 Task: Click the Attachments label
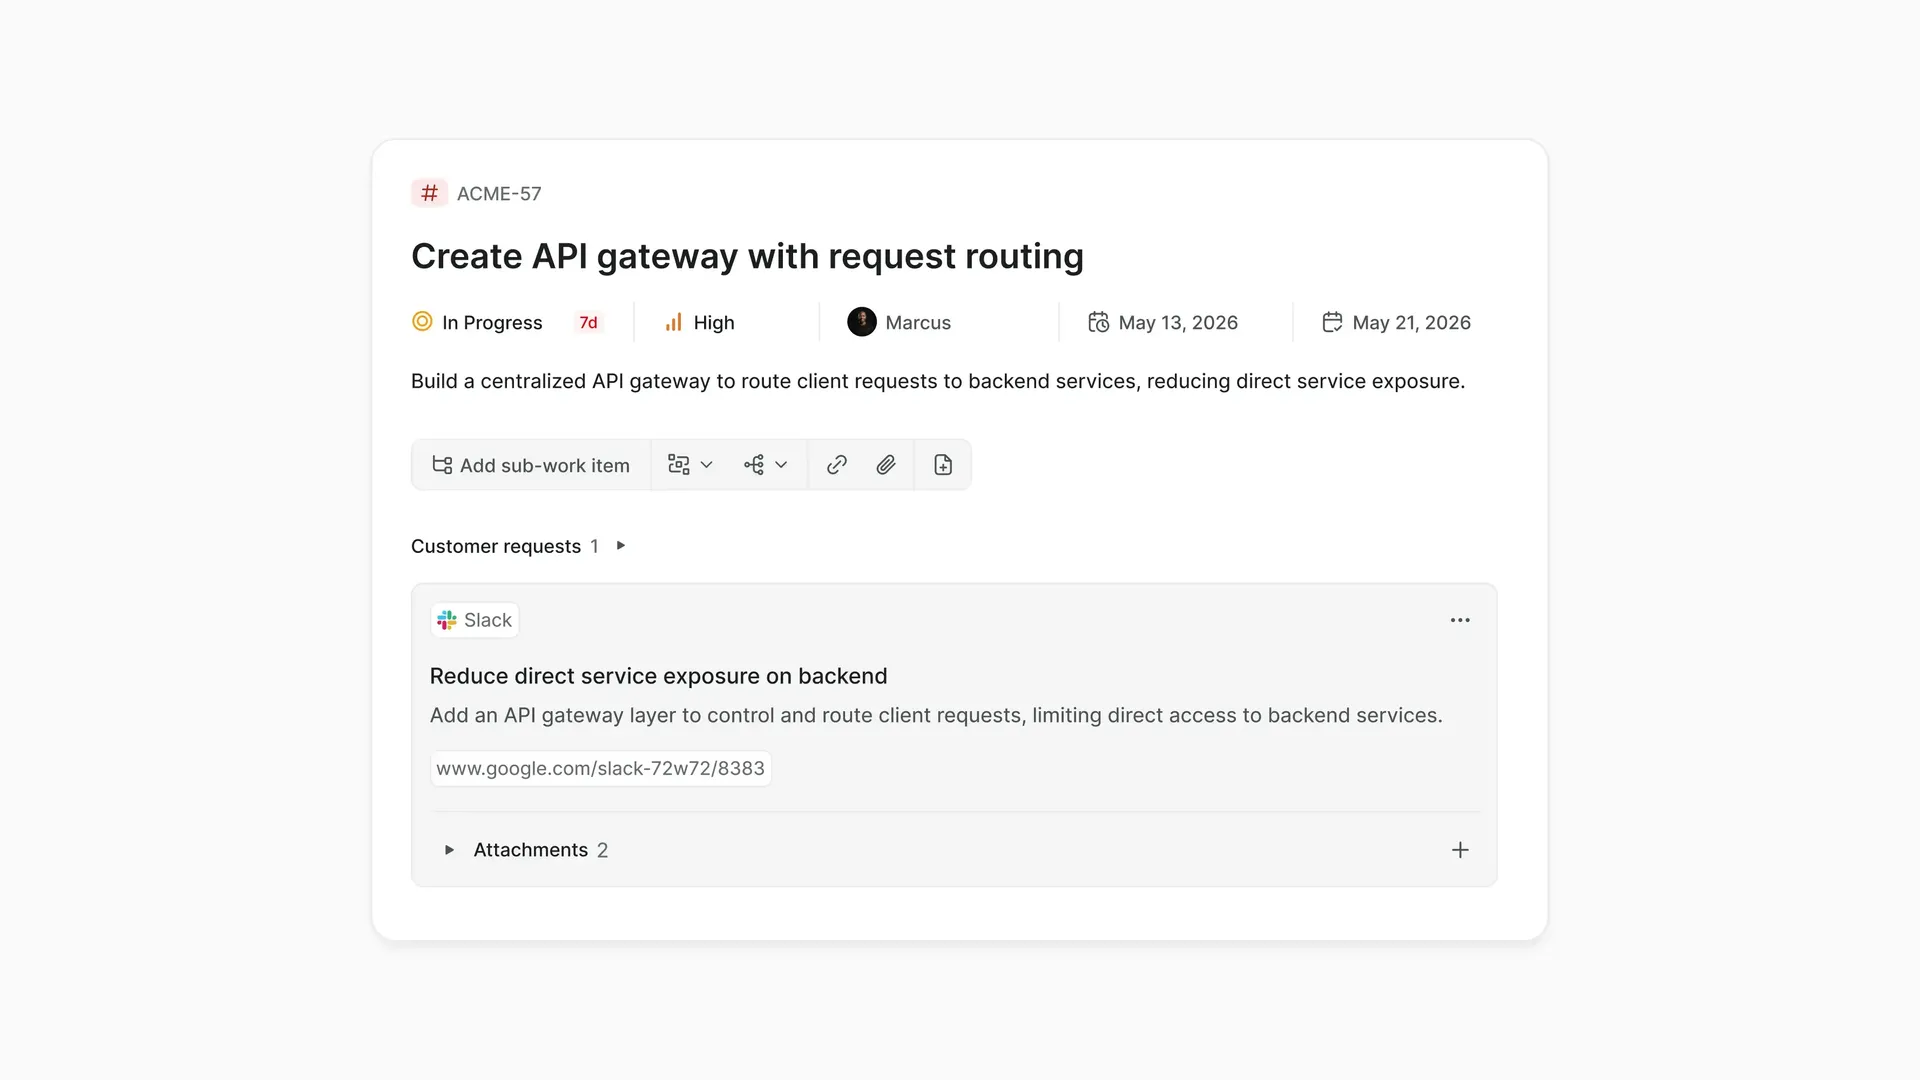tap(530, 850)
